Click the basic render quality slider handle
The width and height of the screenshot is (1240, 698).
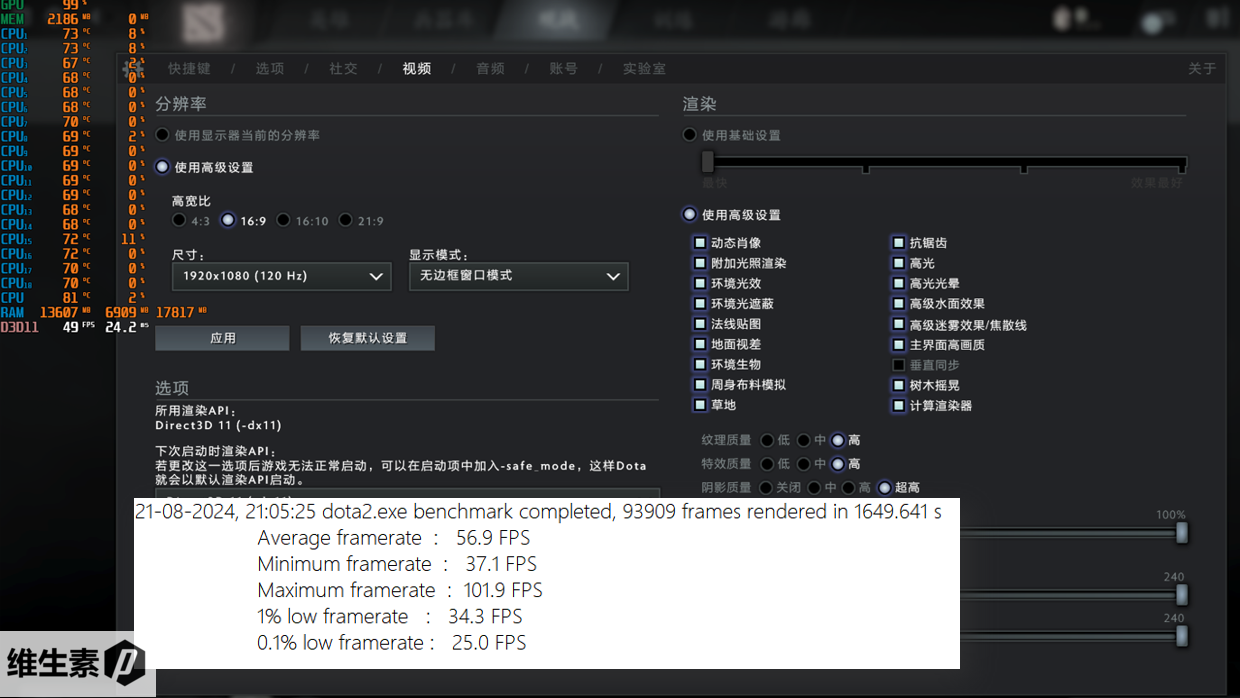[708, 162]
